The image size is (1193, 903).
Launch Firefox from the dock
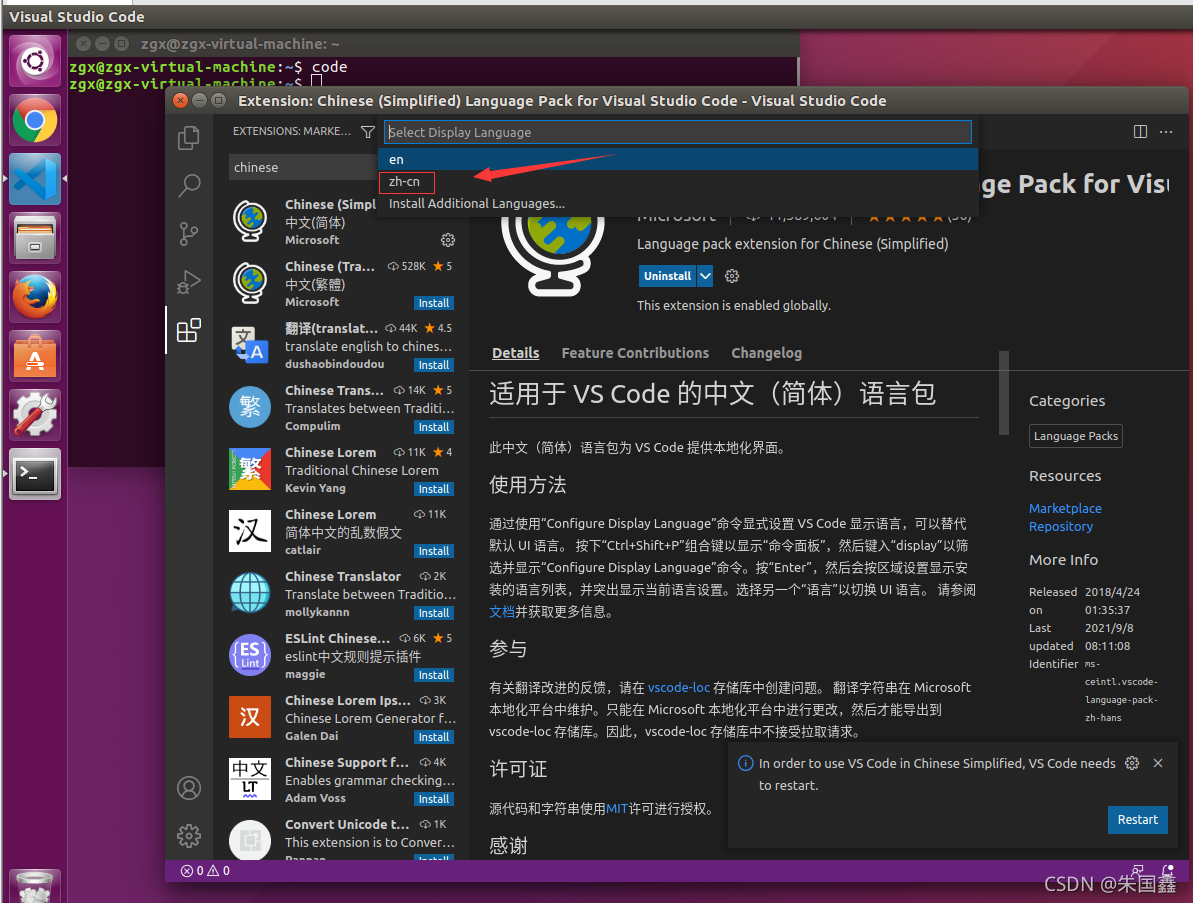pyautogui.click(x=35, y=297)
